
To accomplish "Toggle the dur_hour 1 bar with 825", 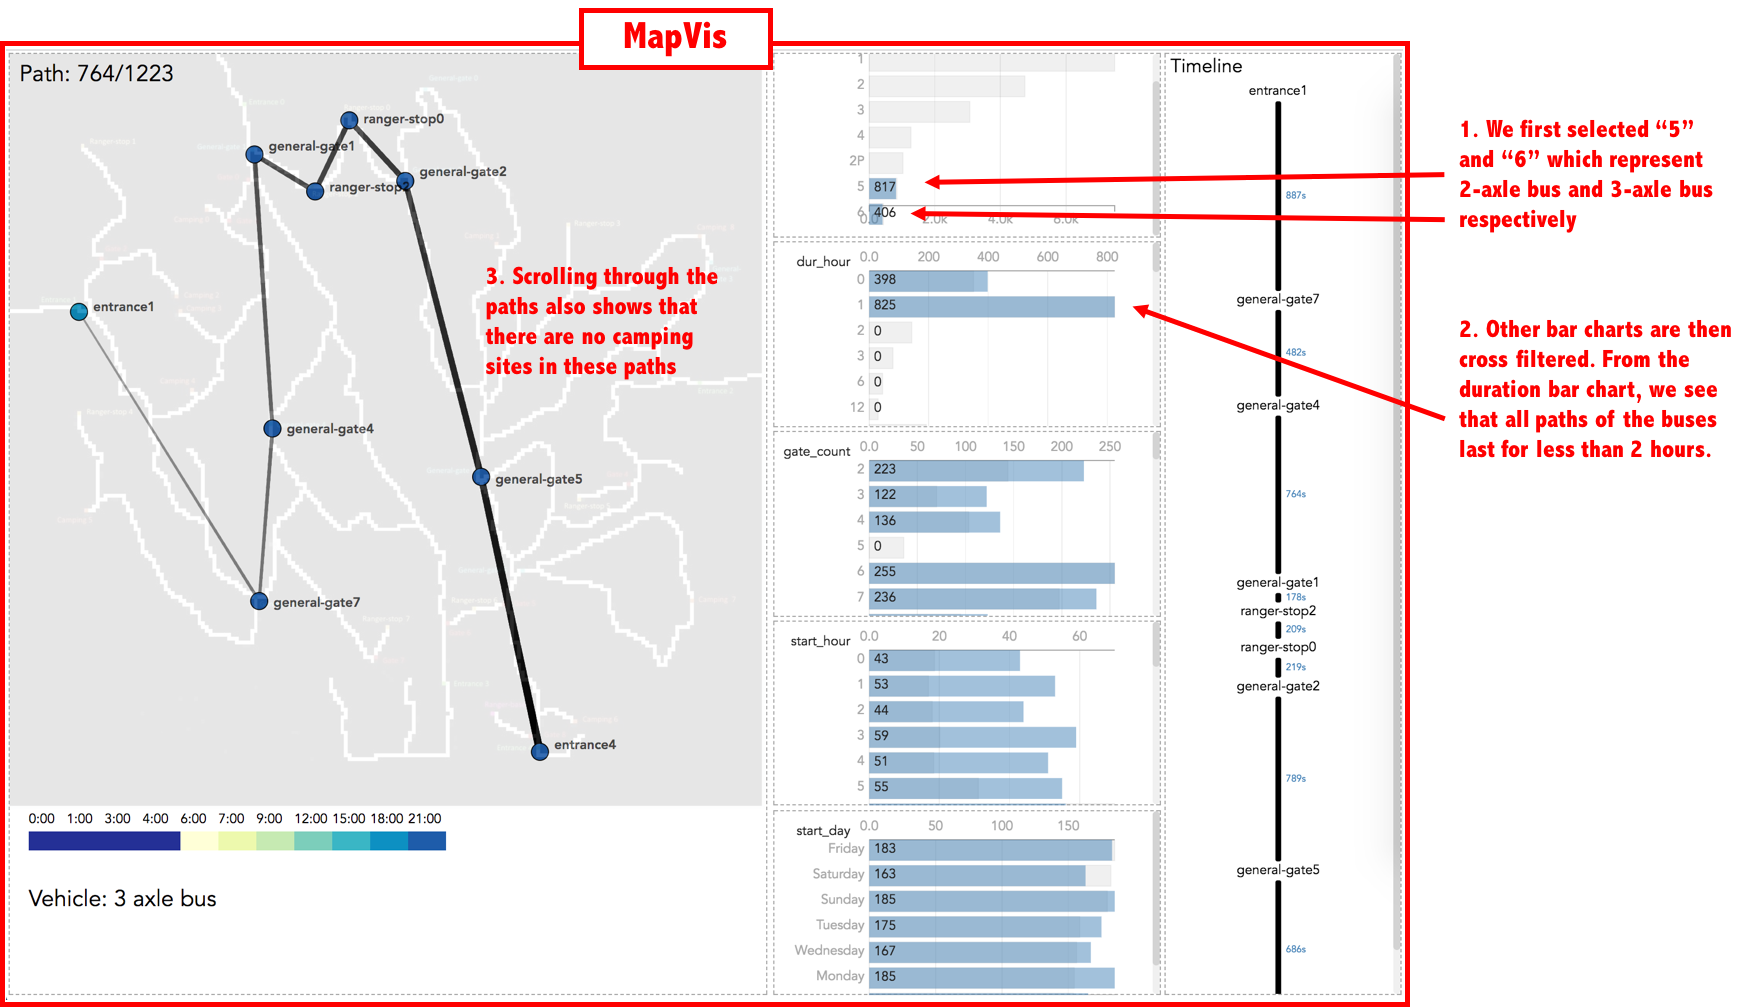I will [x=990, y=306].
